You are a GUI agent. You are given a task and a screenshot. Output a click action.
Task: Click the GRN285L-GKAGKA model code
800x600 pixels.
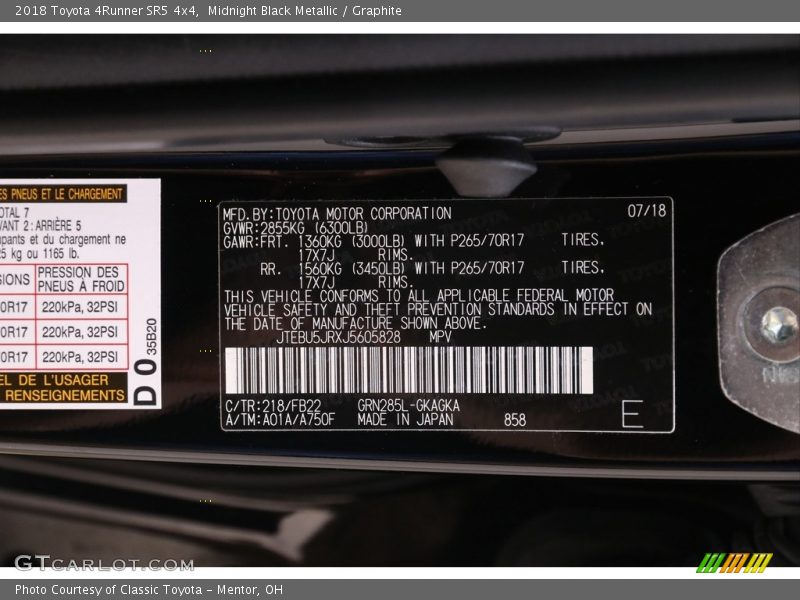click(408, 406)
